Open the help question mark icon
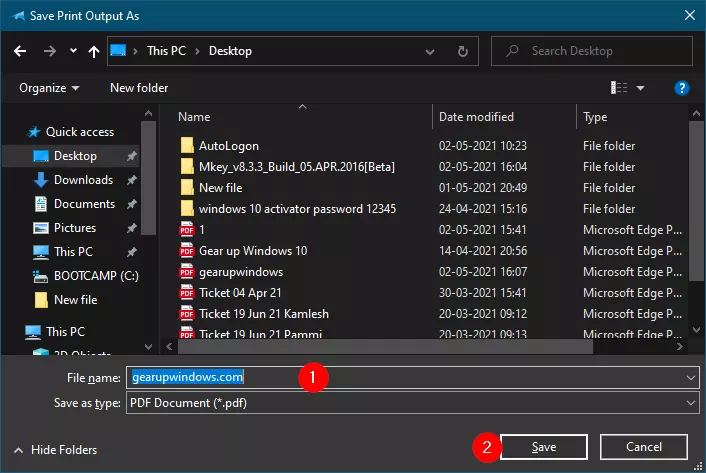This screenshot has height=473, width=706. click(682, 88)
